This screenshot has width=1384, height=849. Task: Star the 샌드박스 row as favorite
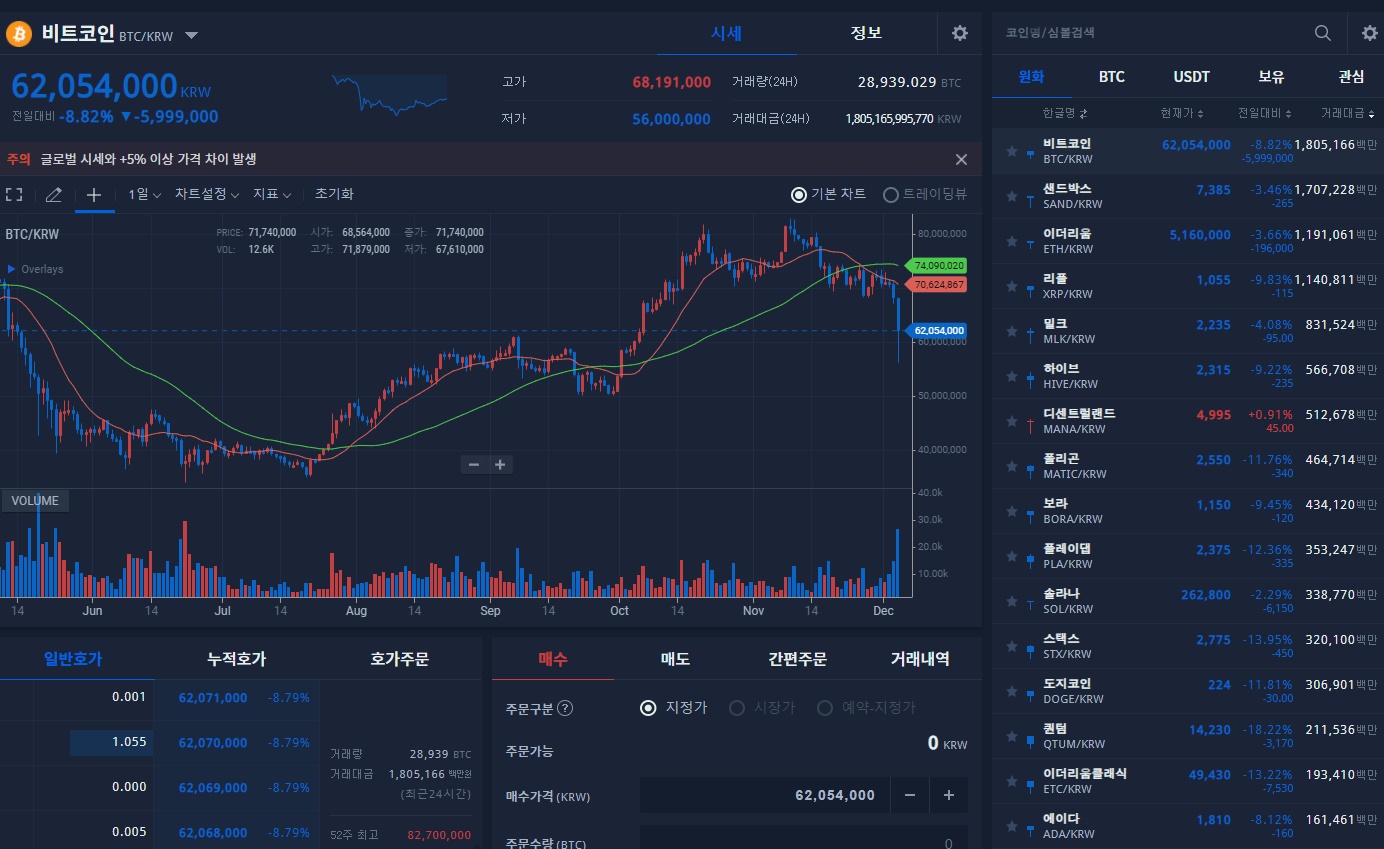[x=1011, y=197]
